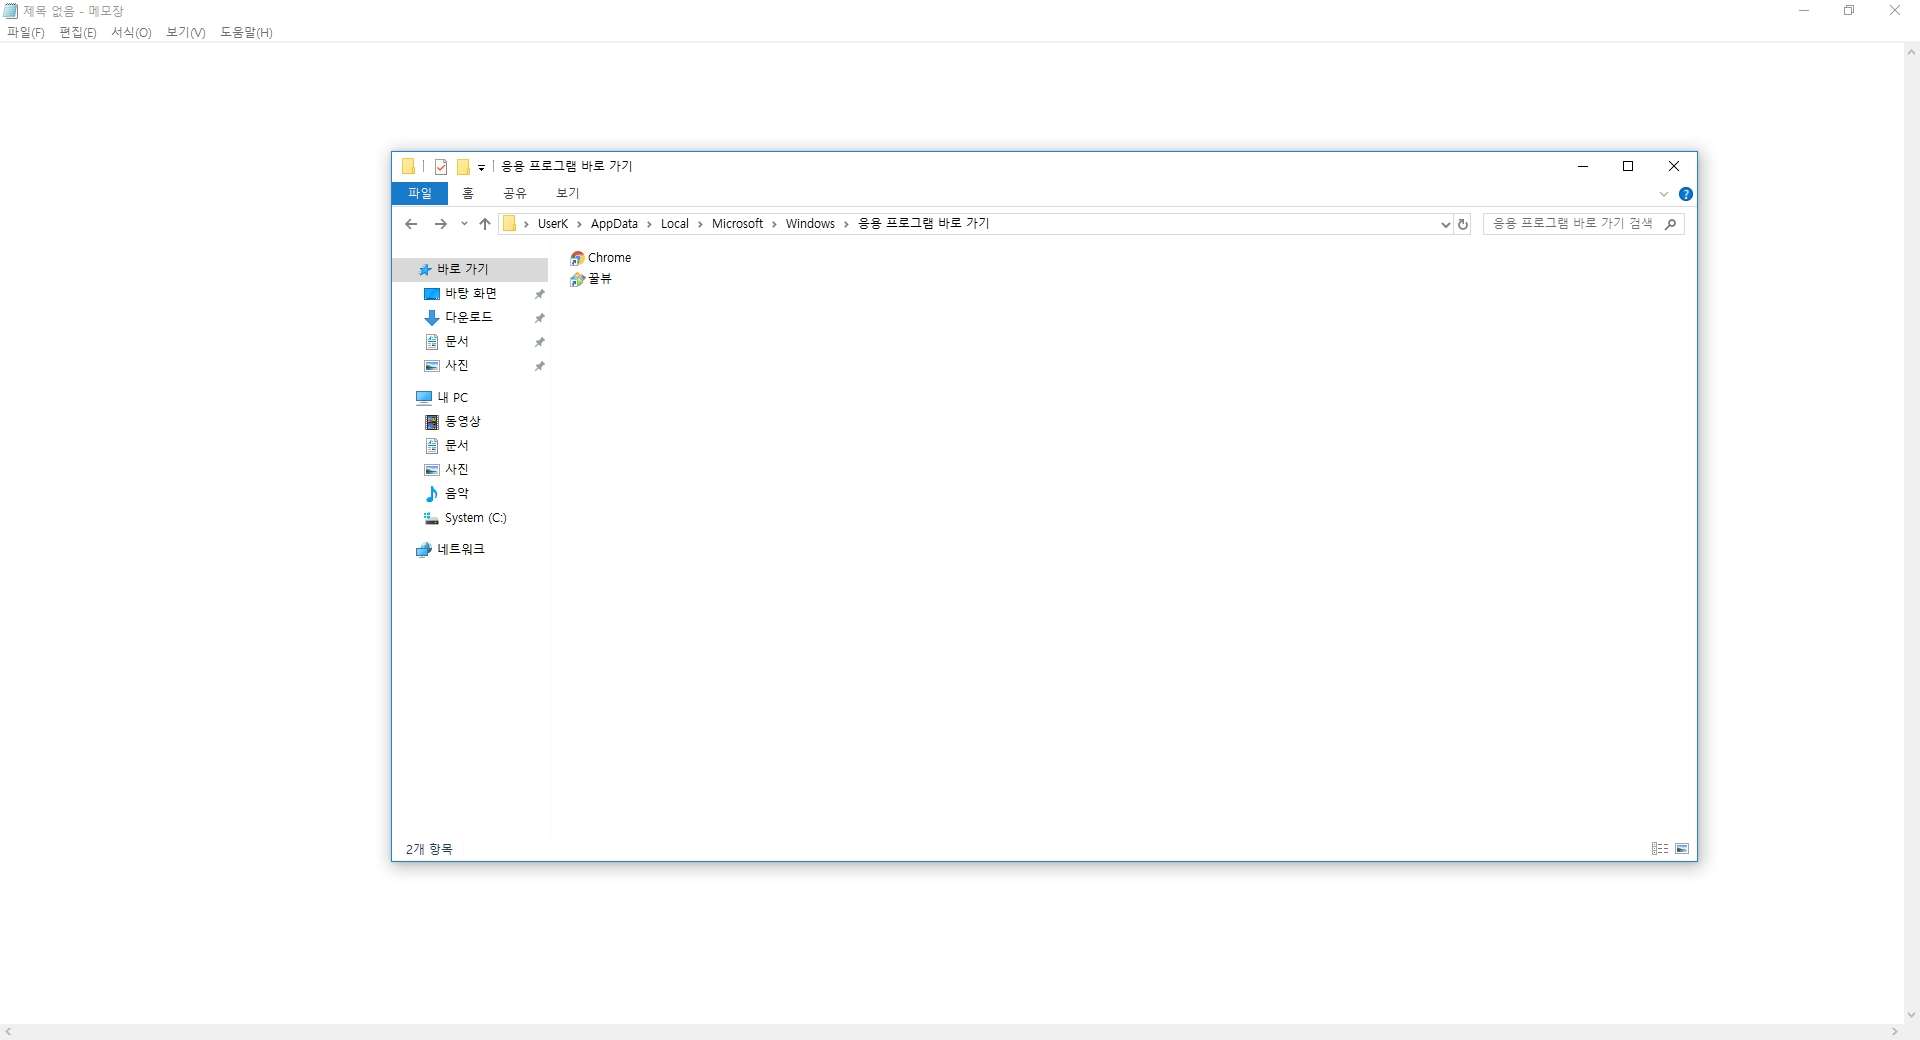This screenshot has width=1920, height=1040.
Task: Open Explorer help question mark icon
Action: [1686, 194]
